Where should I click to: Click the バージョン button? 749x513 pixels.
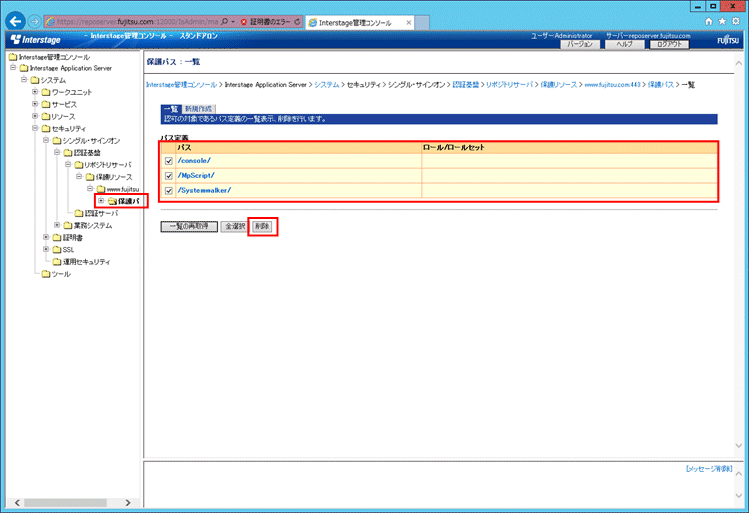[x=579, y=44]
